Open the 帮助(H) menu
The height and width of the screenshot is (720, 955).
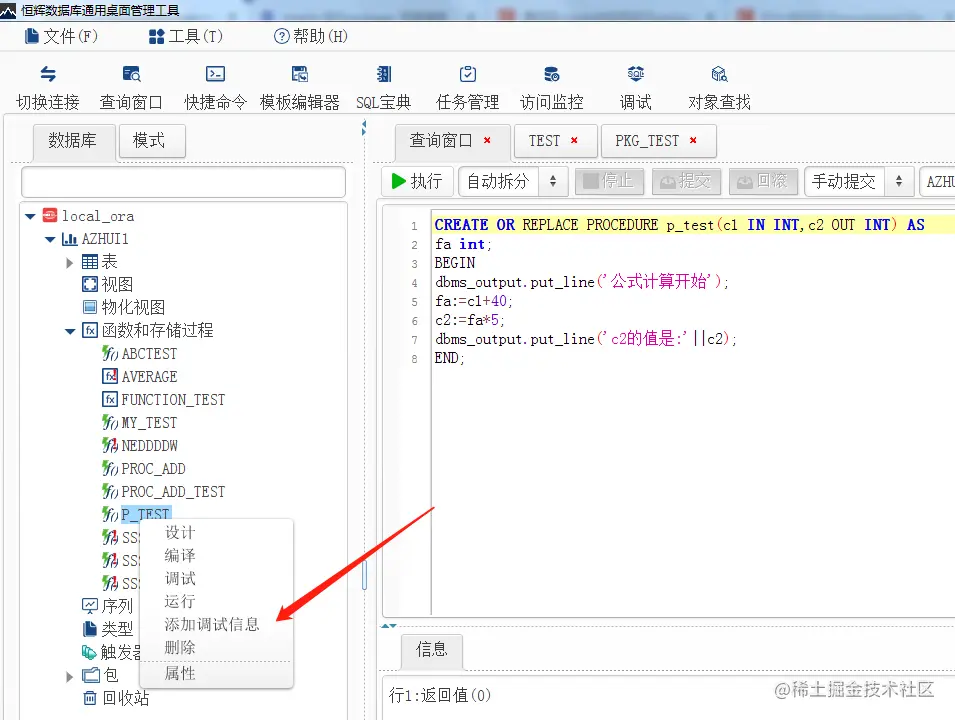point(311,37)
